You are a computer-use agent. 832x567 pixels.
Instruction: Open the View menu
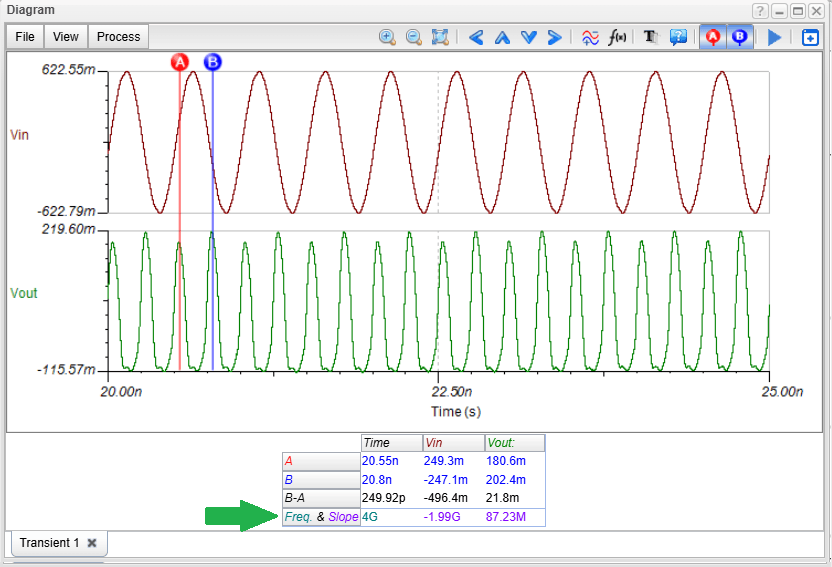pyautogui.click(x=66, y=37)
